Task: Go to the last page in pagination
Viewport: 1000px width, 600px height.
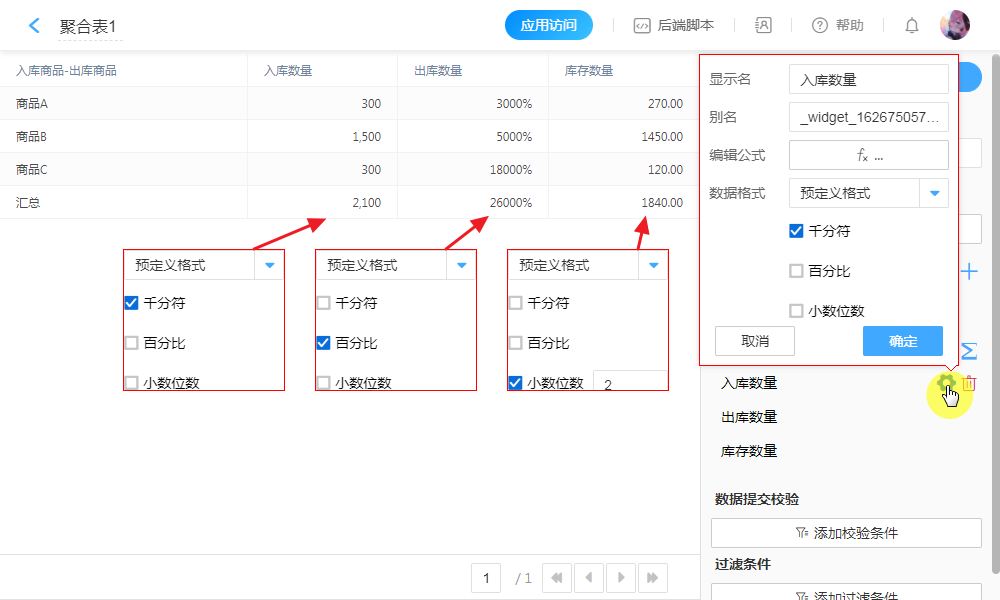Action: (653, 577)
